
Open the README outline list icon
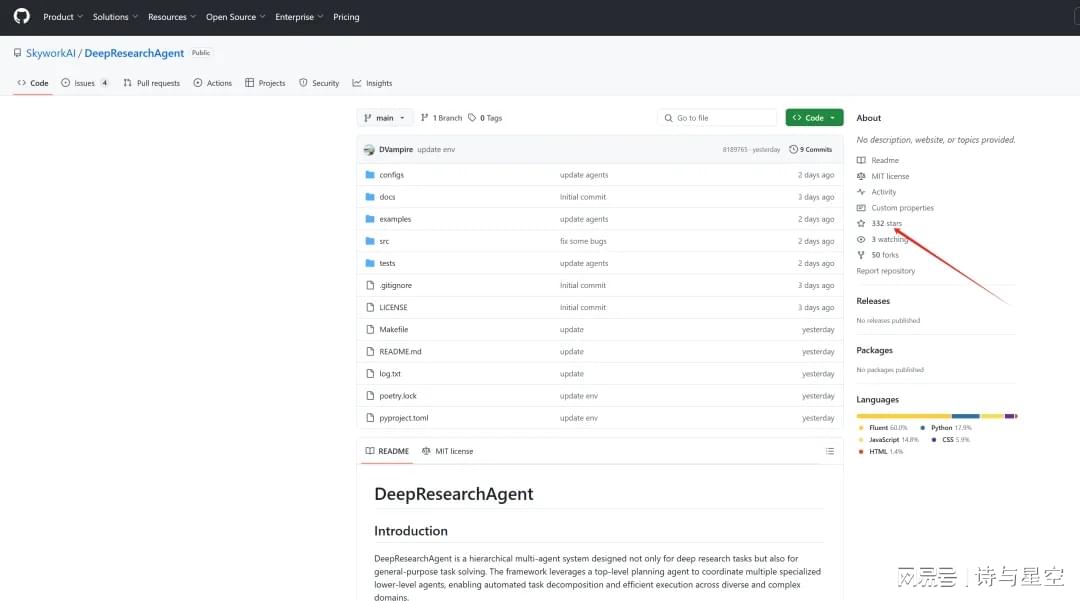point(829,451)
